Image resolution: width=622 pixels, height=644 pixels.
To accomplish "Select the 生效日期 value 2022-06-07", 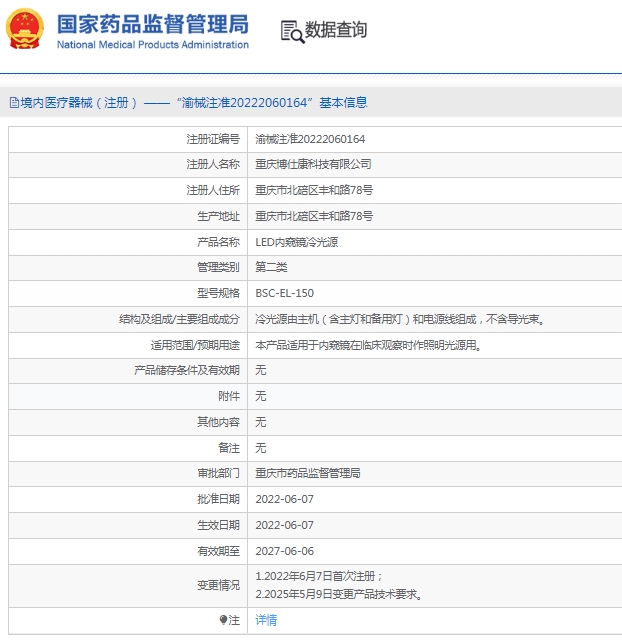I will click(x=284, y=525).
